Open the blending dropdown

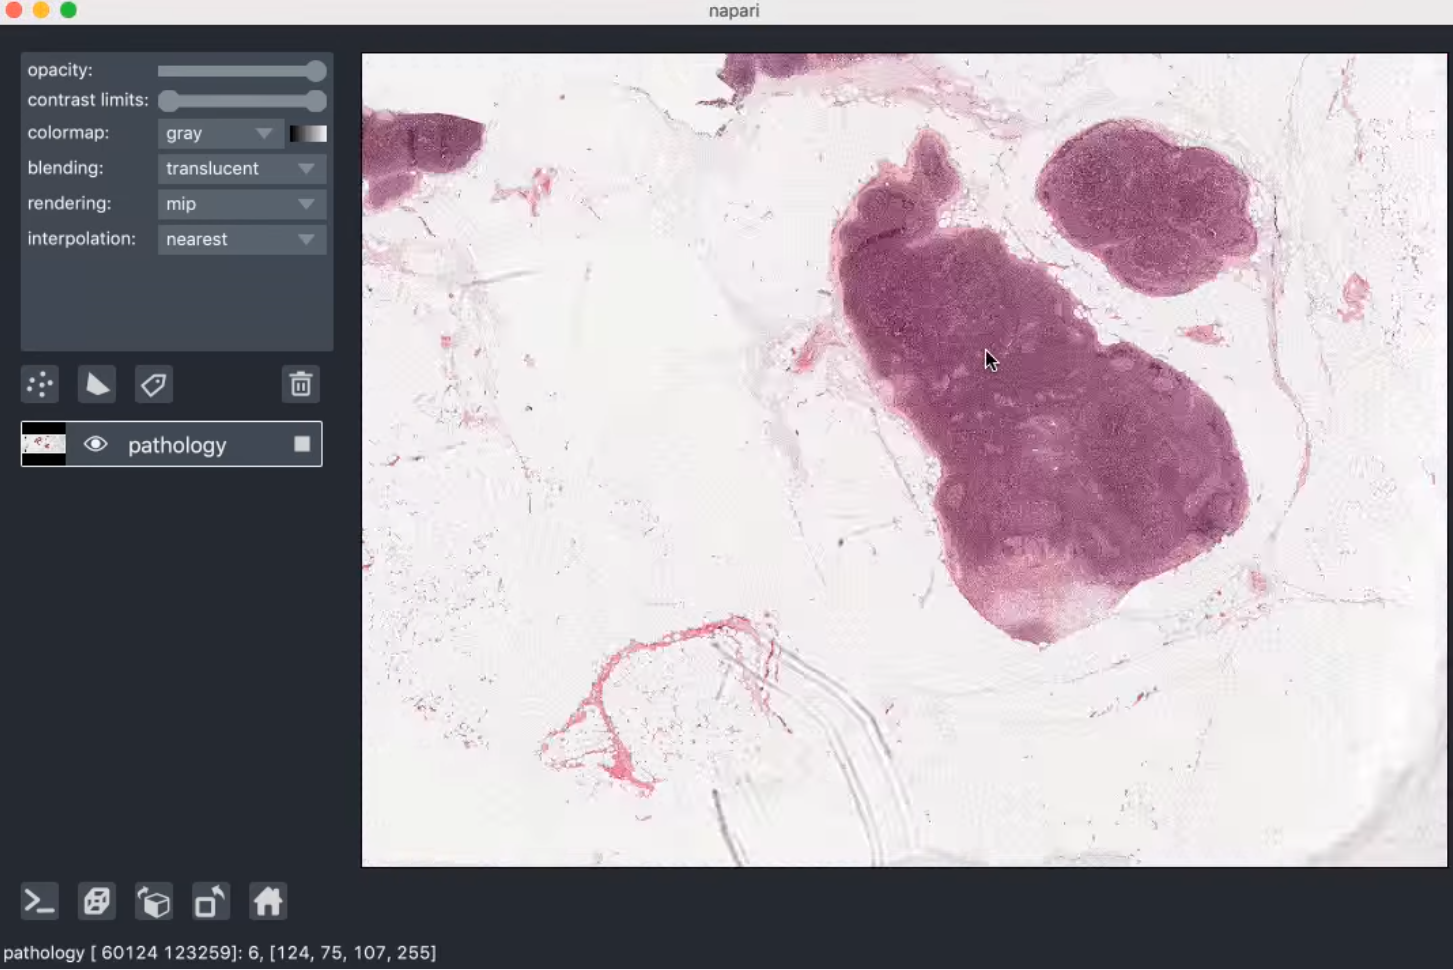[x=241, y=168]
